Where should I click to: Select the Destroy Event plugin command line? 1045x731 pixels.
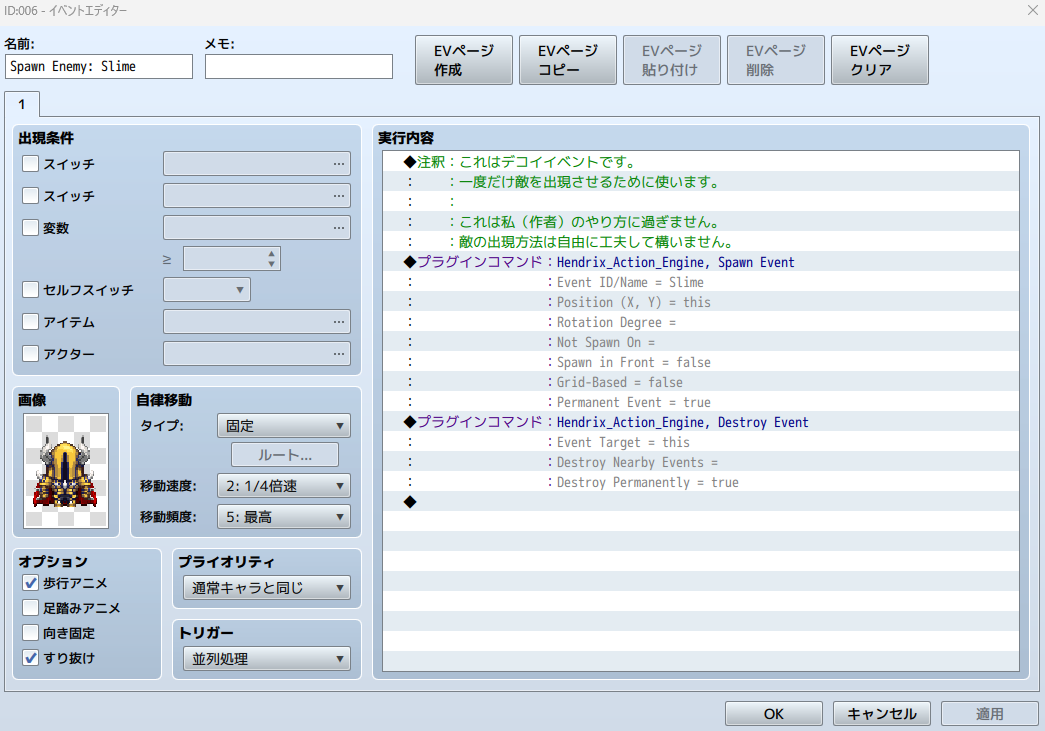[x=682, y=422]
